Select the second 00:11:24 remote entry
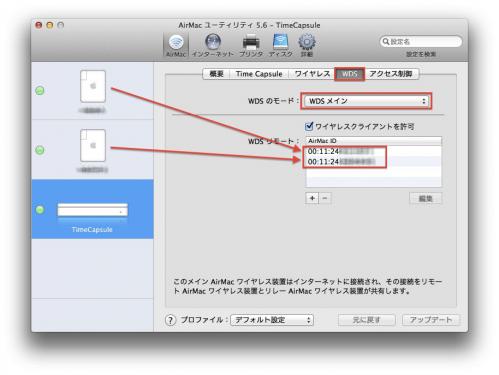The width and height of the screenshot is (499, 375). click(374, 162)
